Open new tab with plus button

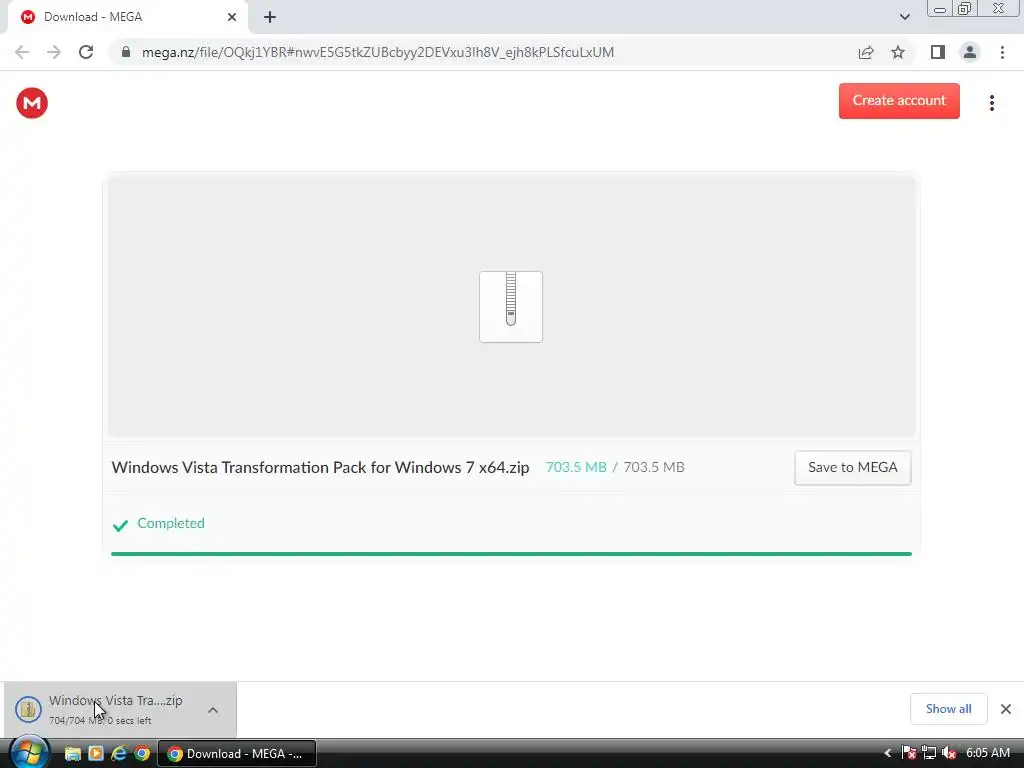(270, 17)
